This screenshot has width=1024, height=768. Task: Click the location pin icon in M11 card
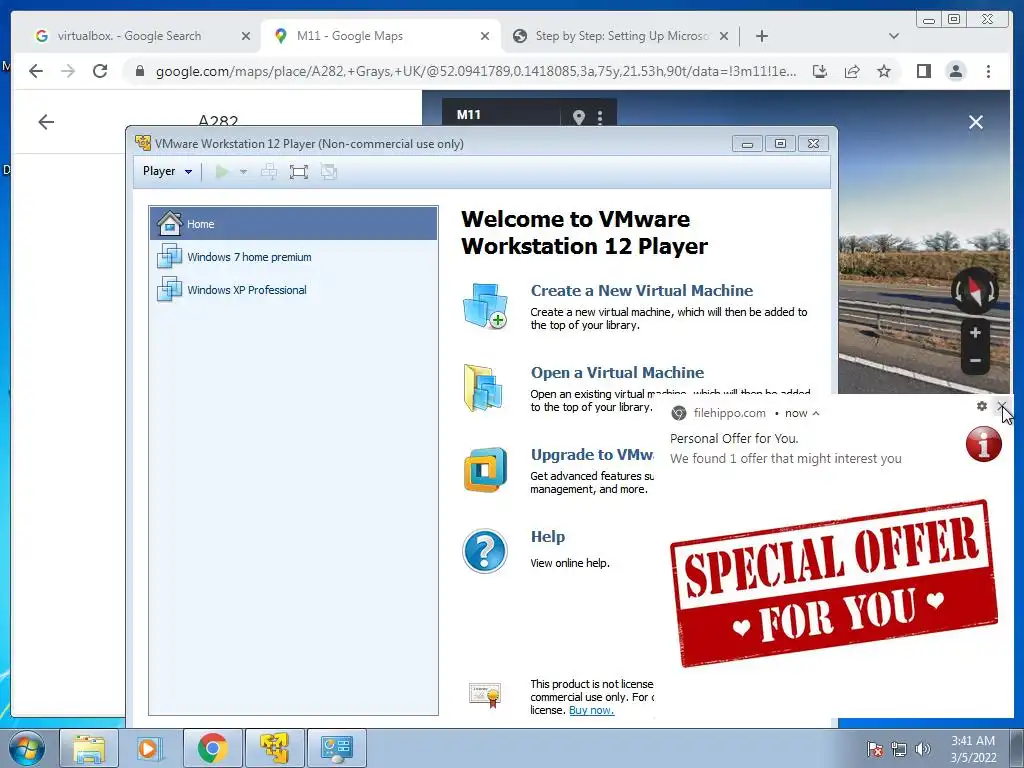579,117
